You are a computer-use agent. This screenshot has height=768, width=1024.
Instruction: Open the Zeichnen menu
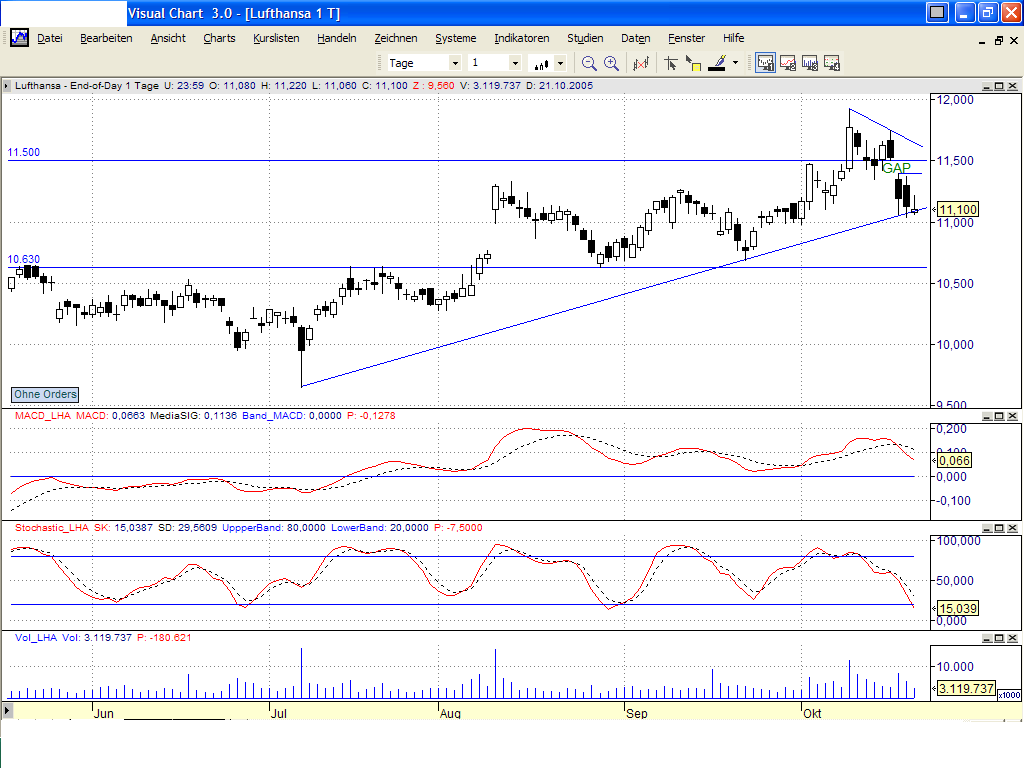pyautogui.click(x=396, y=38)
